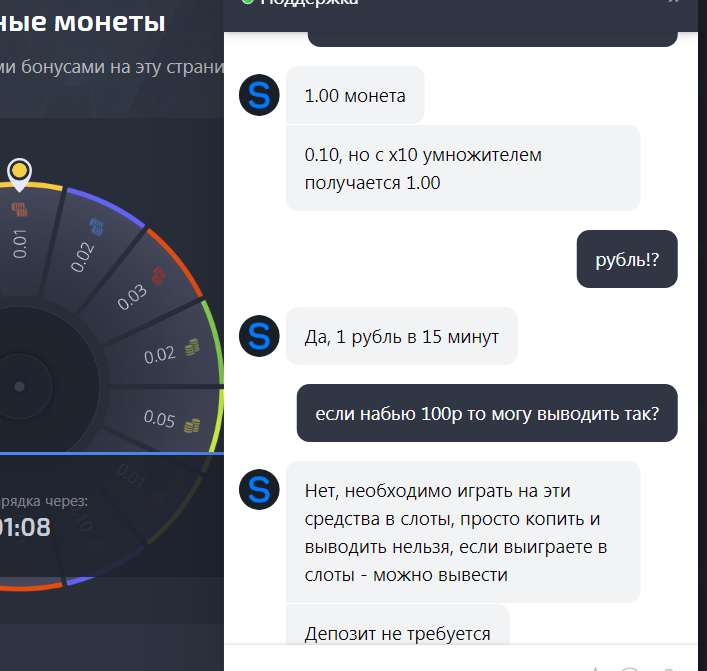Click the orange coin stack in the 0.01 sector
Screen dimensions: 707x671
(19, 209)
